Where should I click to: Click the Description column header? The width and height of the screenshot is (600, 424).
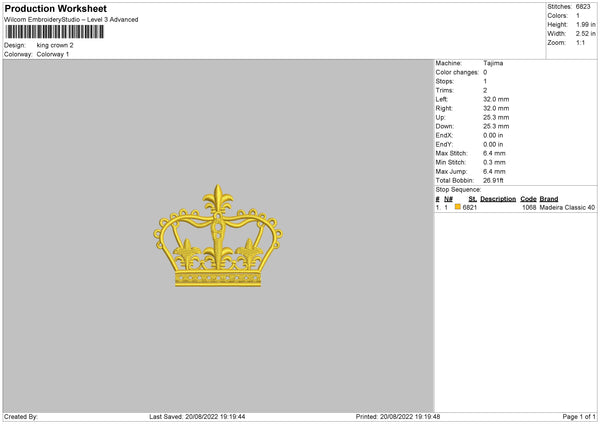pyautogui.click(x=498, y=199)
